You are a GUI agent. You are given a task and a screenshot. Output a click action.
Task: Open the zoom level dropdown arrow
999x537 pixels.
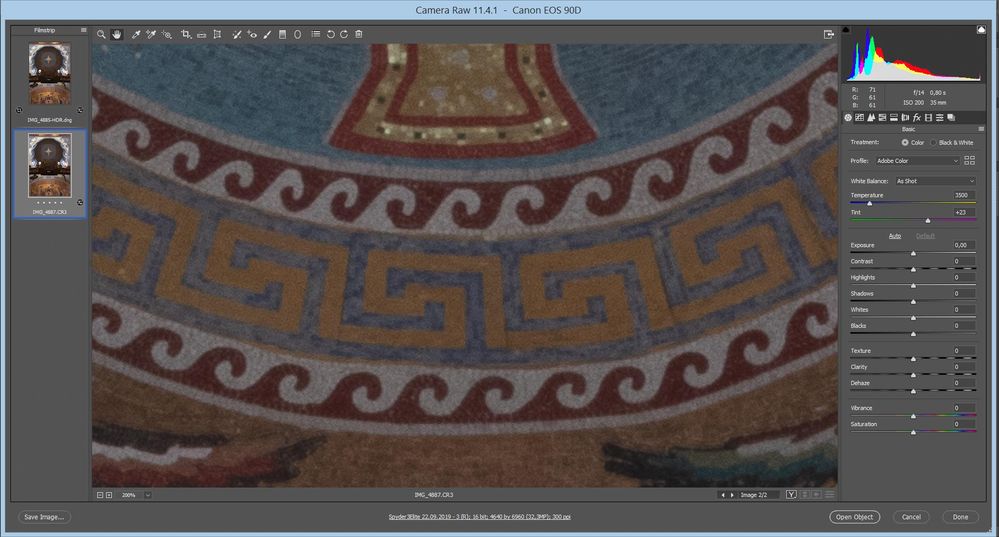148,495
